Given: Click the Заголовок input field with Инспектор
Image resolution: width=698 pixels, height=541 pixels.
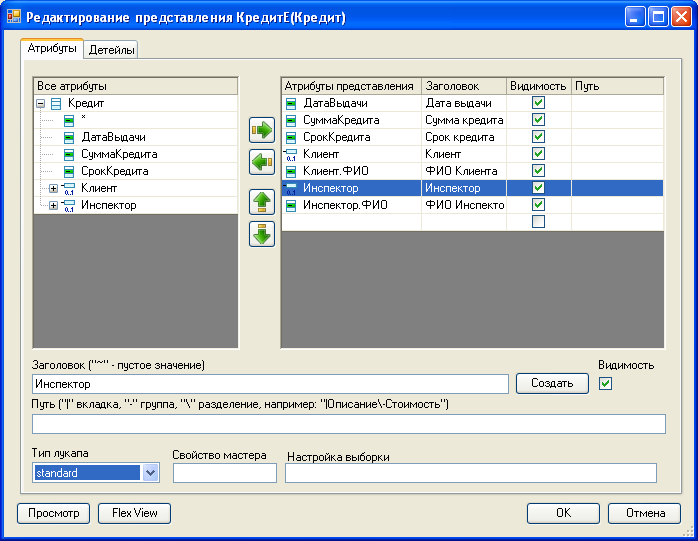Looking at the screenshot, I should pos(270,384).
